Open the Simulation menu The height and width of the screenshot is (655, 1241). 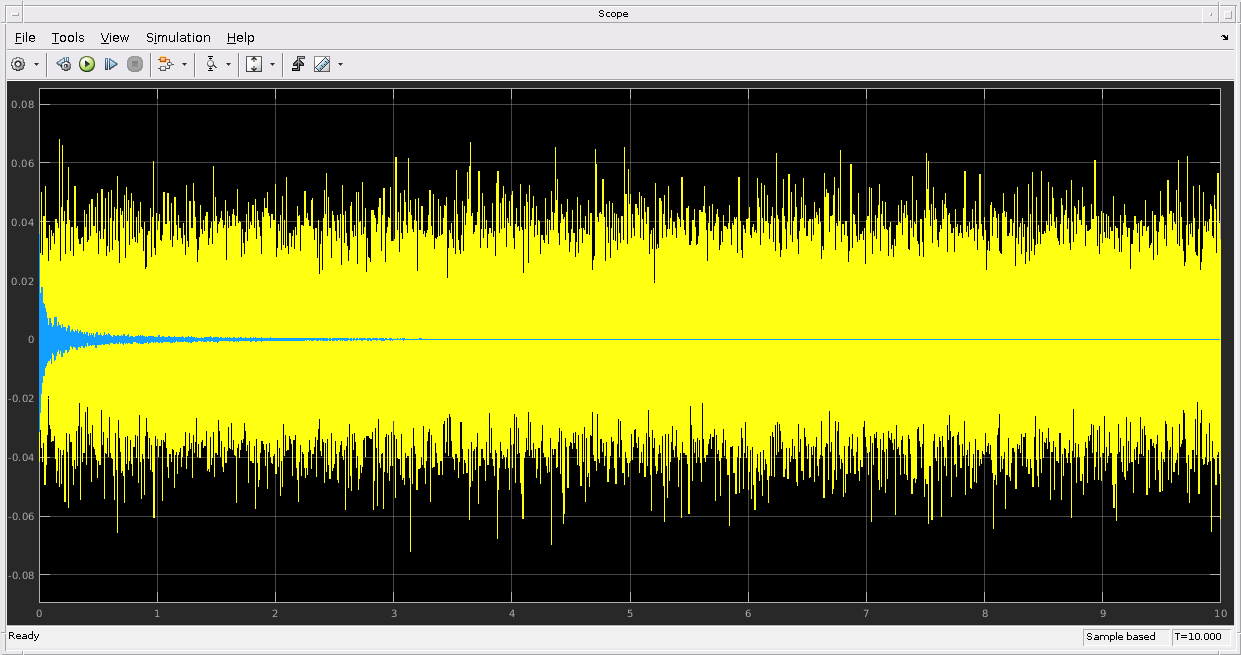tap(178, 38)
